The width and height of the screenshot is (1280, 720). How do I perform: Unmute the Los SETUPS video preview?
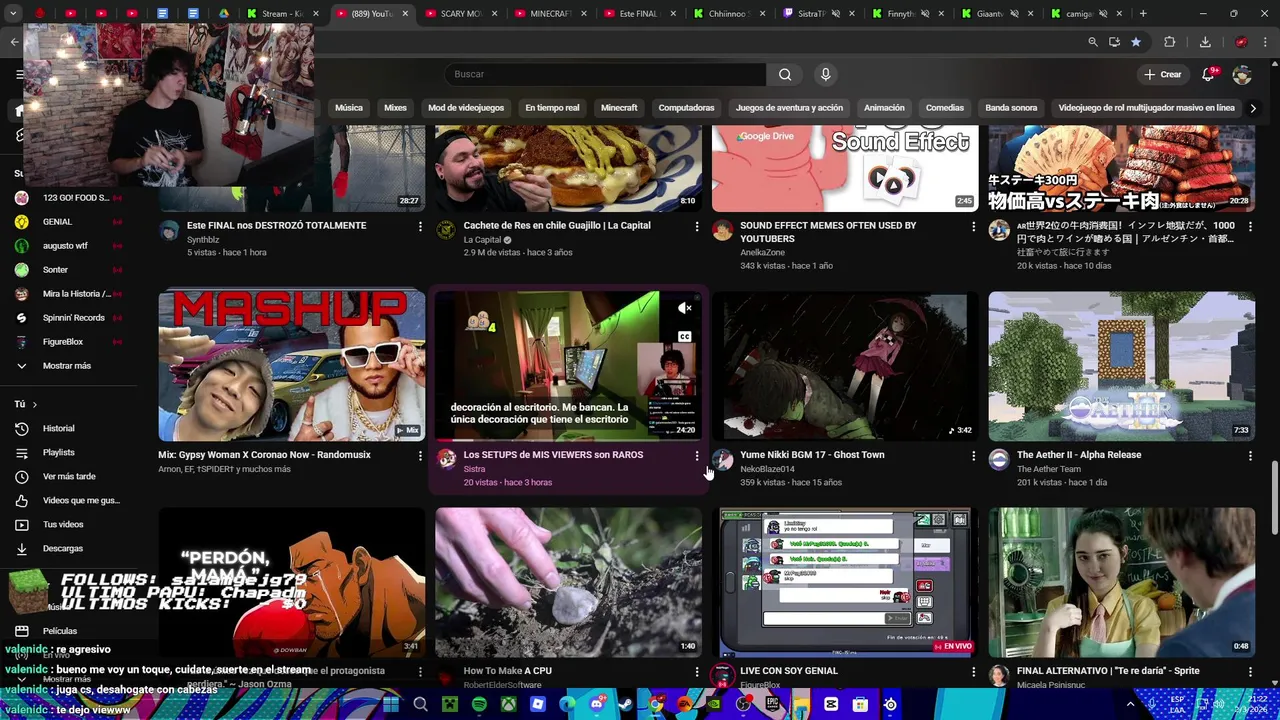tap(684, 308)
